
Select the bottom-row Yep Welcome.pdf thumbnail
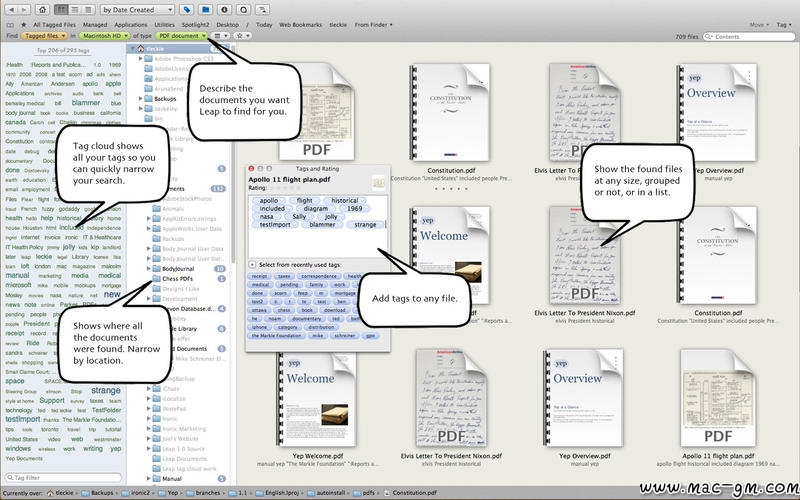click(x=316, y=401)
